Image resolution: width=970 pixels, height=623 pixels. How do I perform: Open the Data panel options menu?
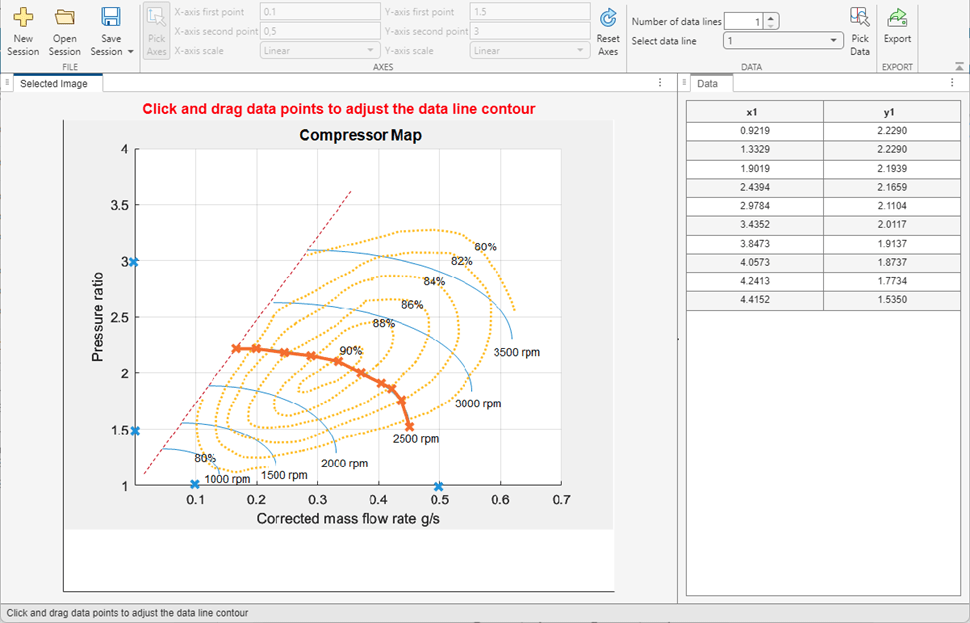click(952, 83)
